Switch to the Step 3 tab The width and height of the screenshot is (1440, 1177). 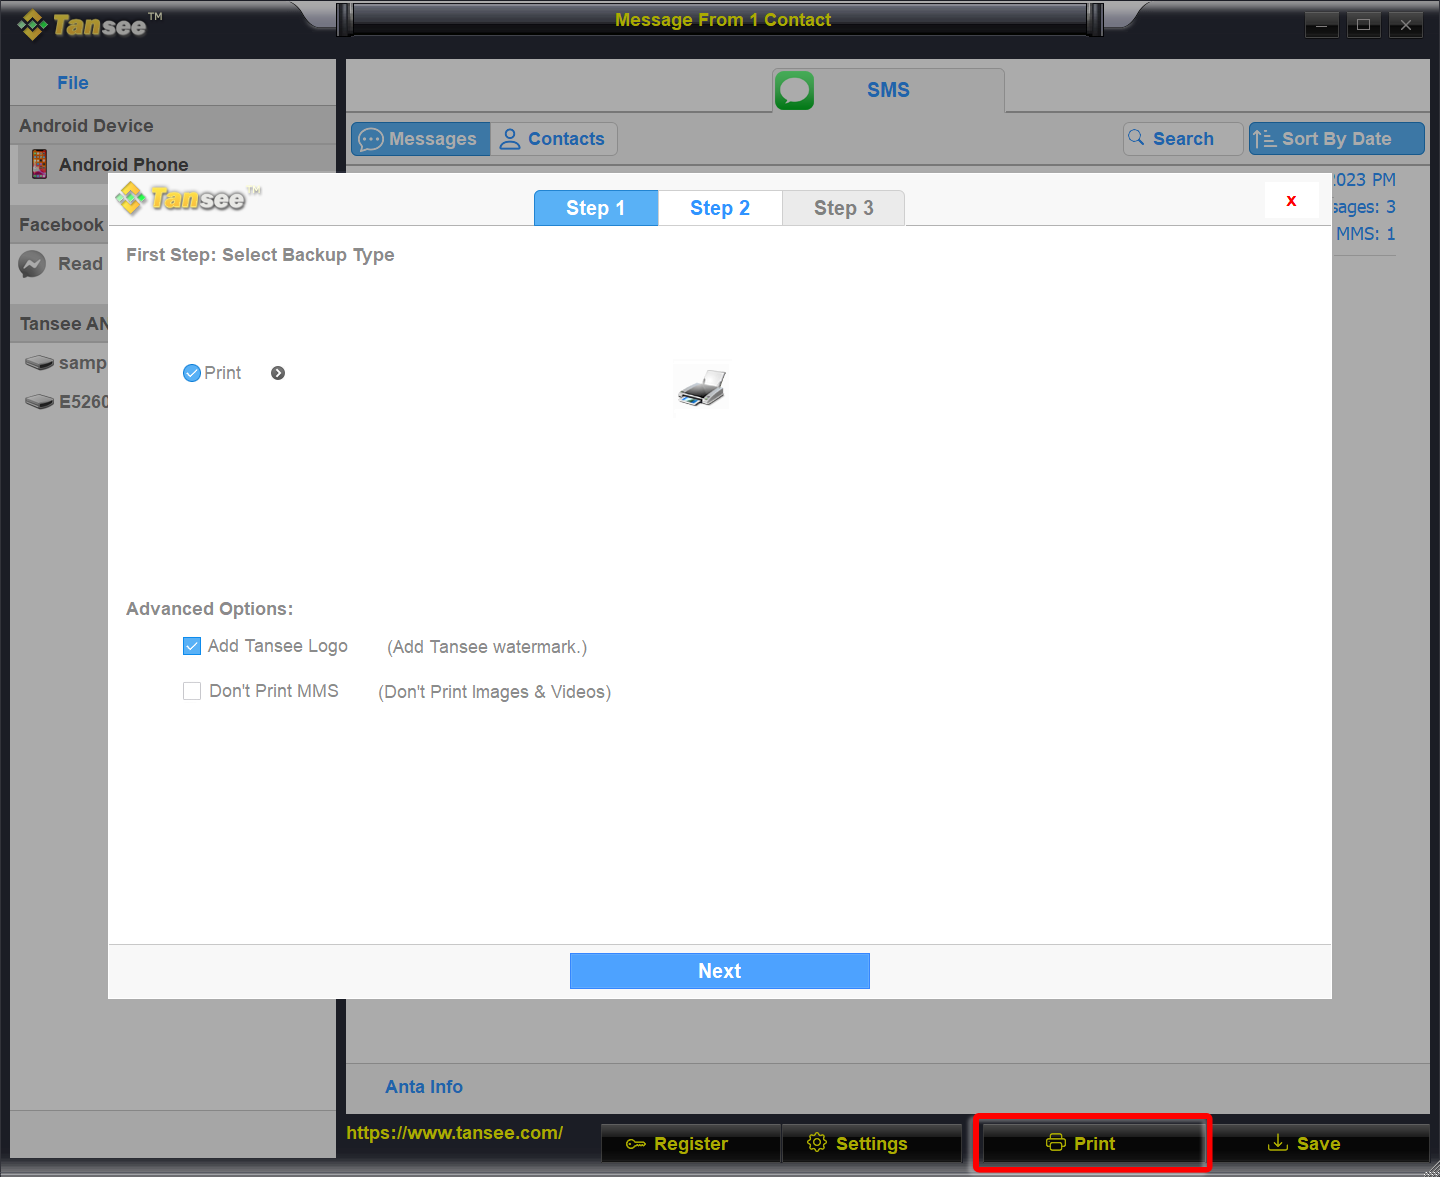click(x=844, y=208)
